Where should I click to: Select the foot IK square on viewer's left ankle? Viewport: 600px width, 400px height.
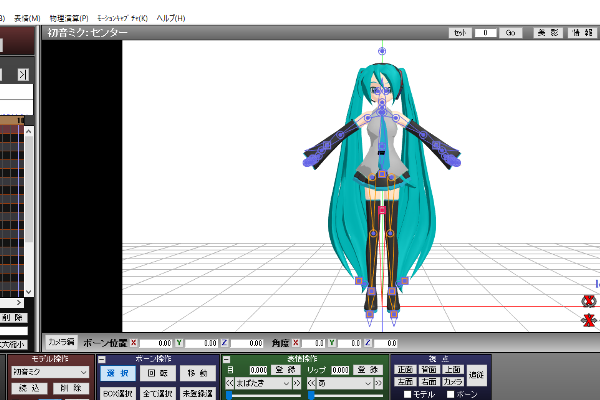click(x=371, y=291)
